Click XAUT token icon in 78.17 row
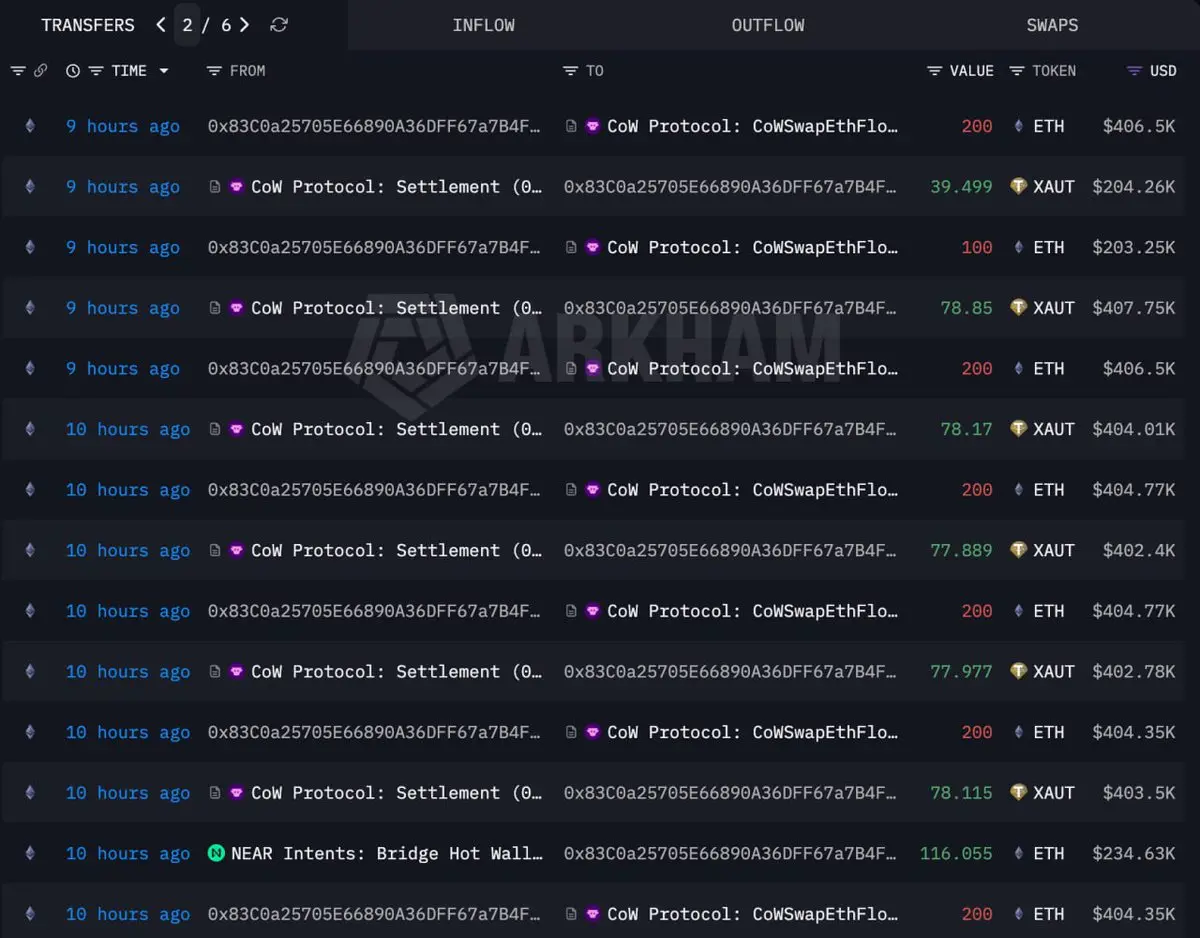1200x938 pixels. coord(1019,429)
